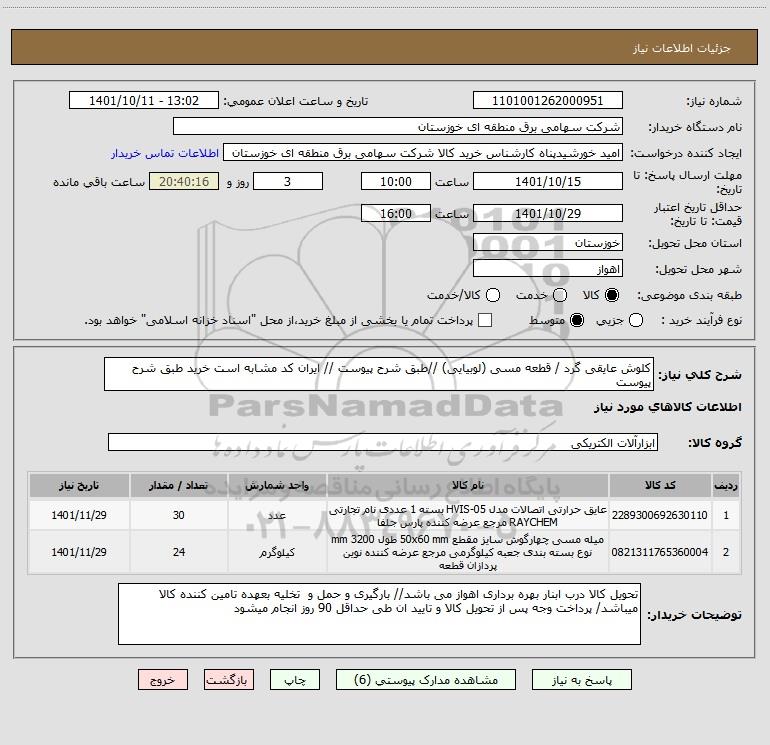Click the واحد شمارش column header

pyautogui.click(x=277, y=485)
